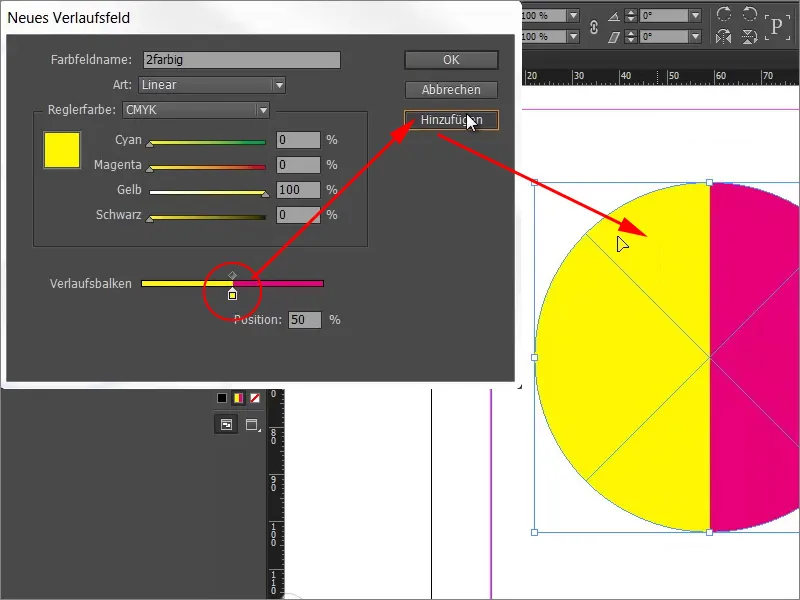Open the Reglerfarbe dropdown showing CMYK

(196, 109)
